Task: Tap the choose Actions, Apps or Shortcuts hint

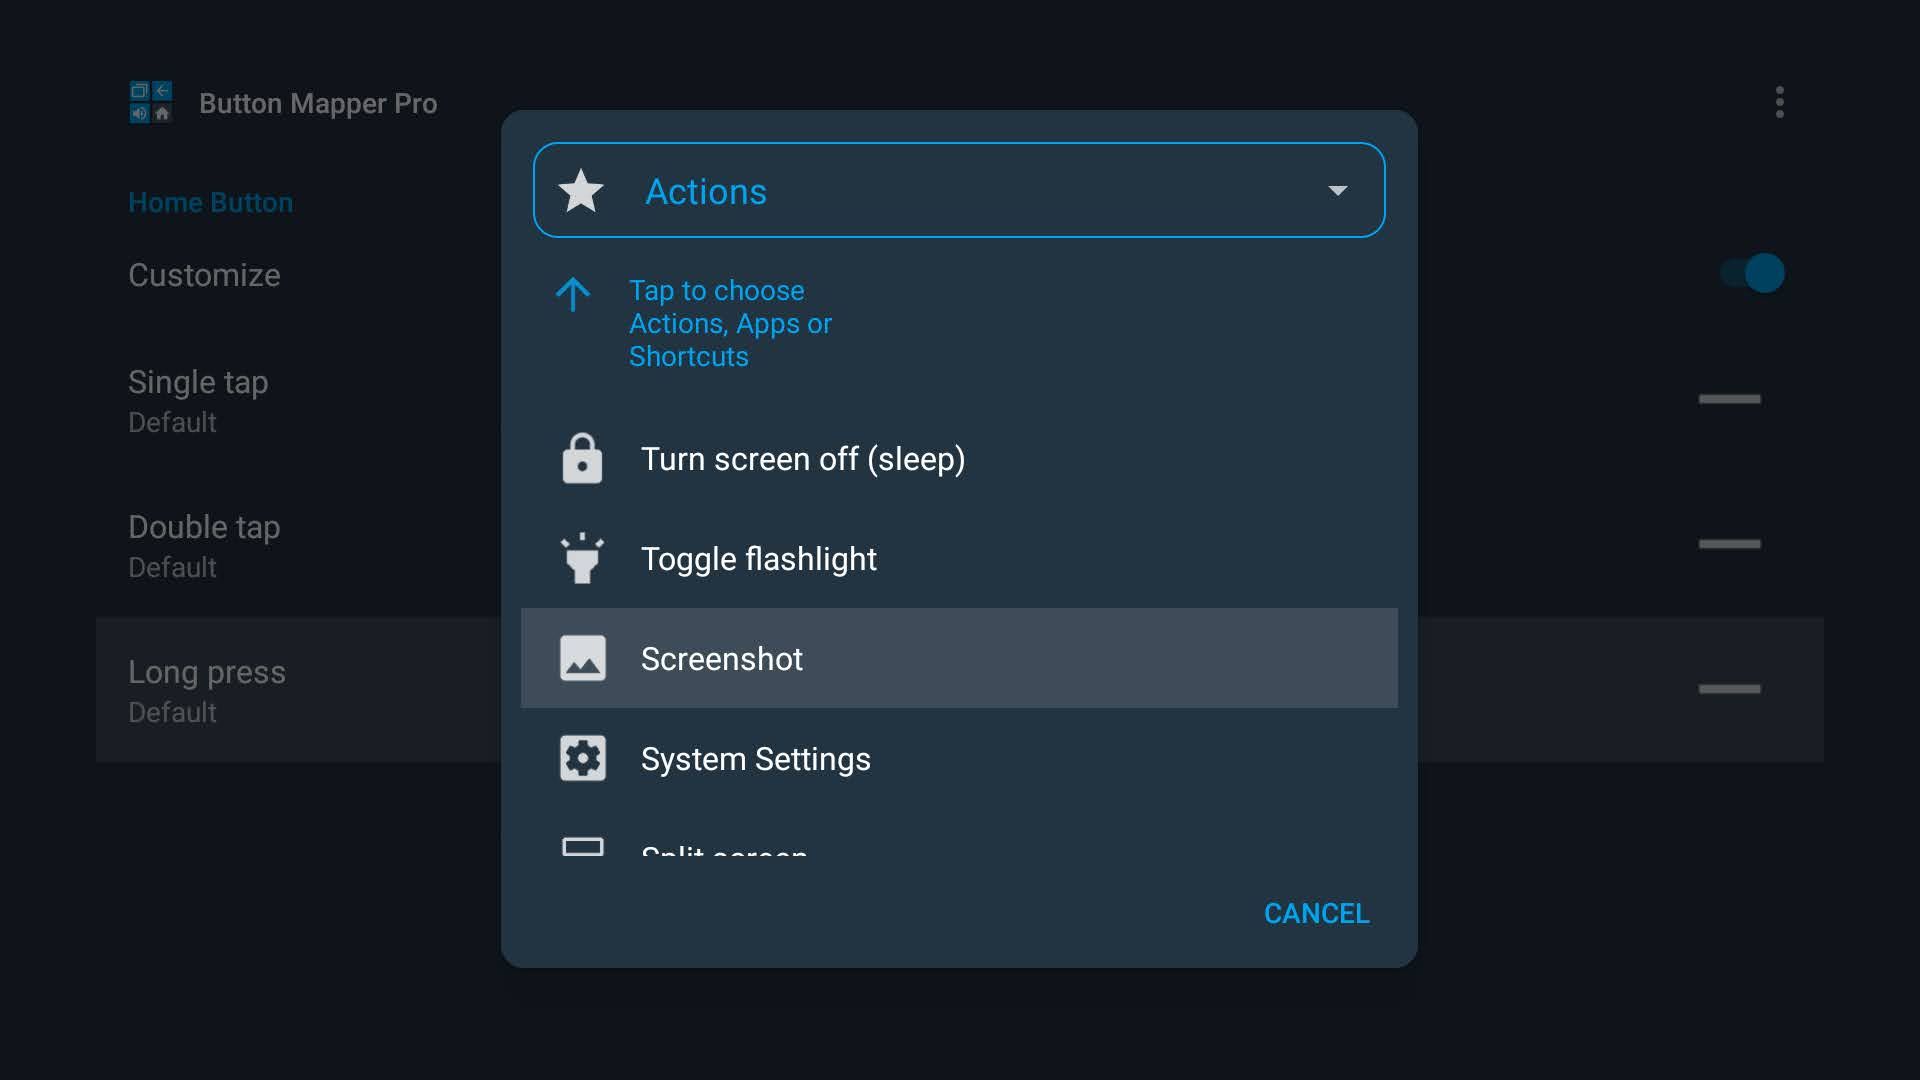Action: (x=730, y=323)
